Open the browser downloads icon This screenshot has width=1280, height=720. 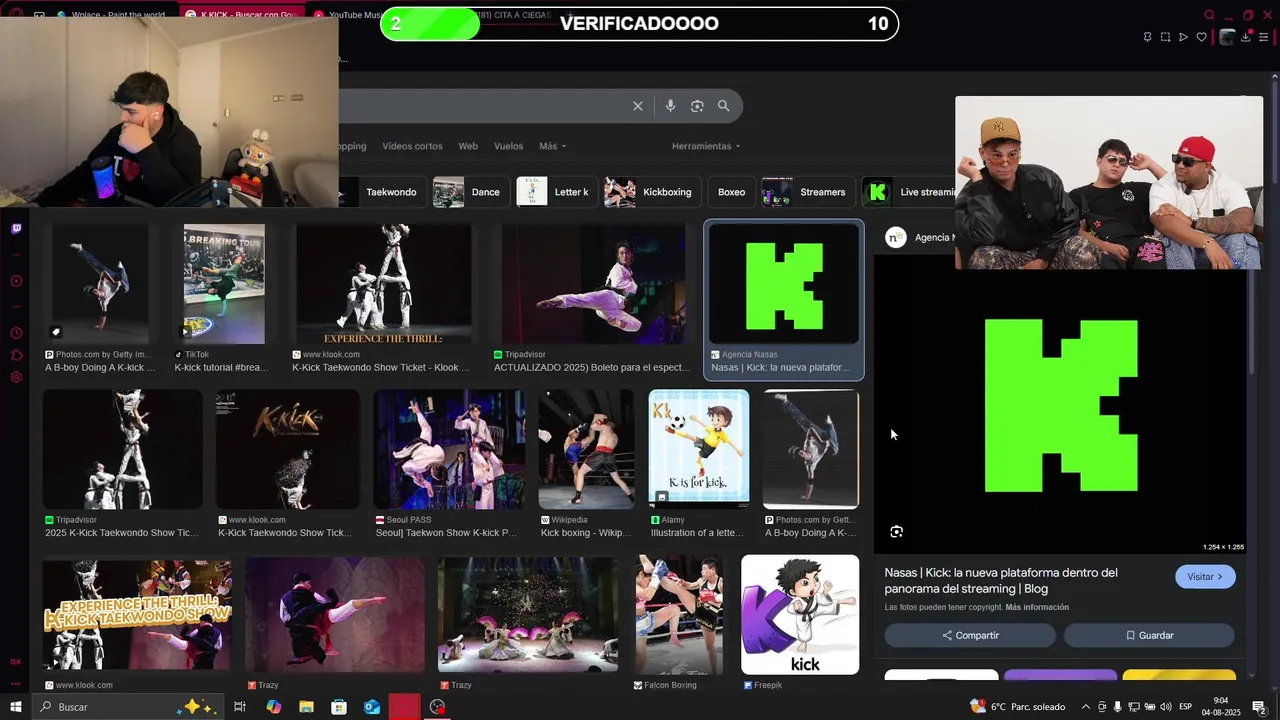(x=1246, y=37)
